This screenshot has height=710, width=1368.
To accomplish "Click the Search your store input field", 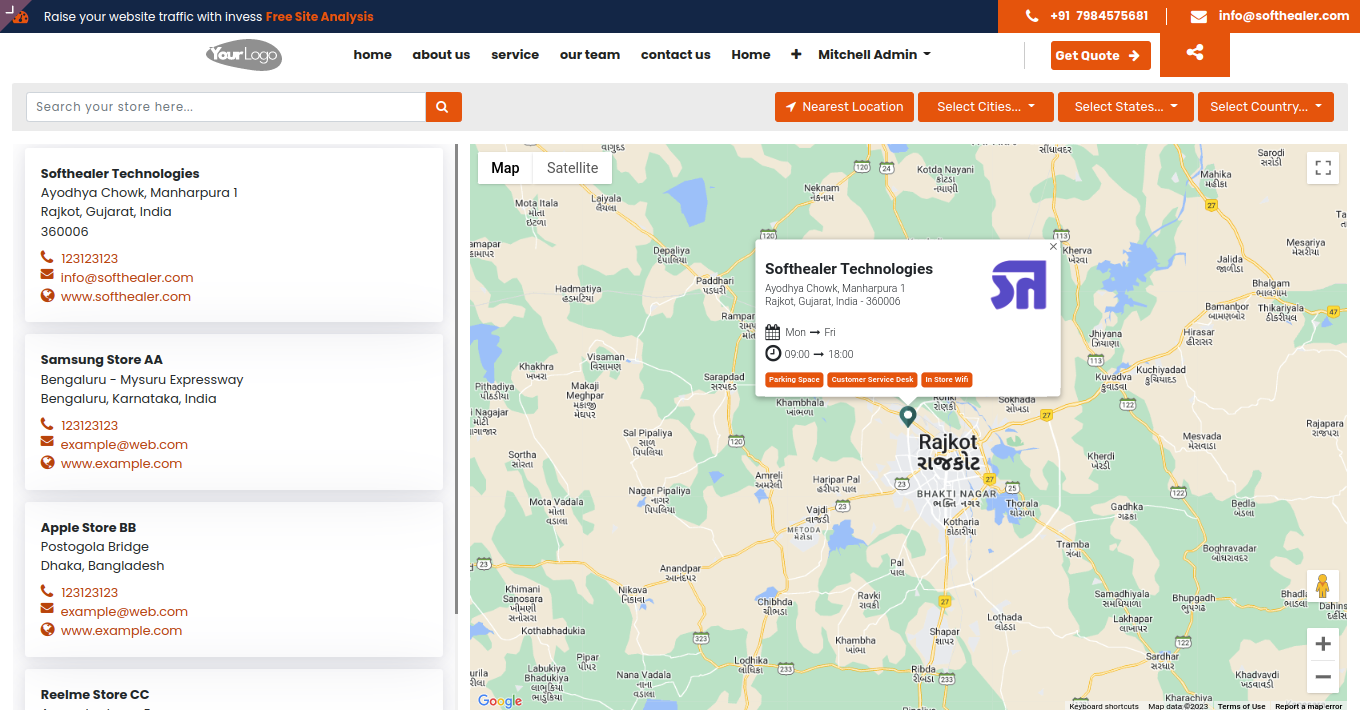I will coord(226,107).
